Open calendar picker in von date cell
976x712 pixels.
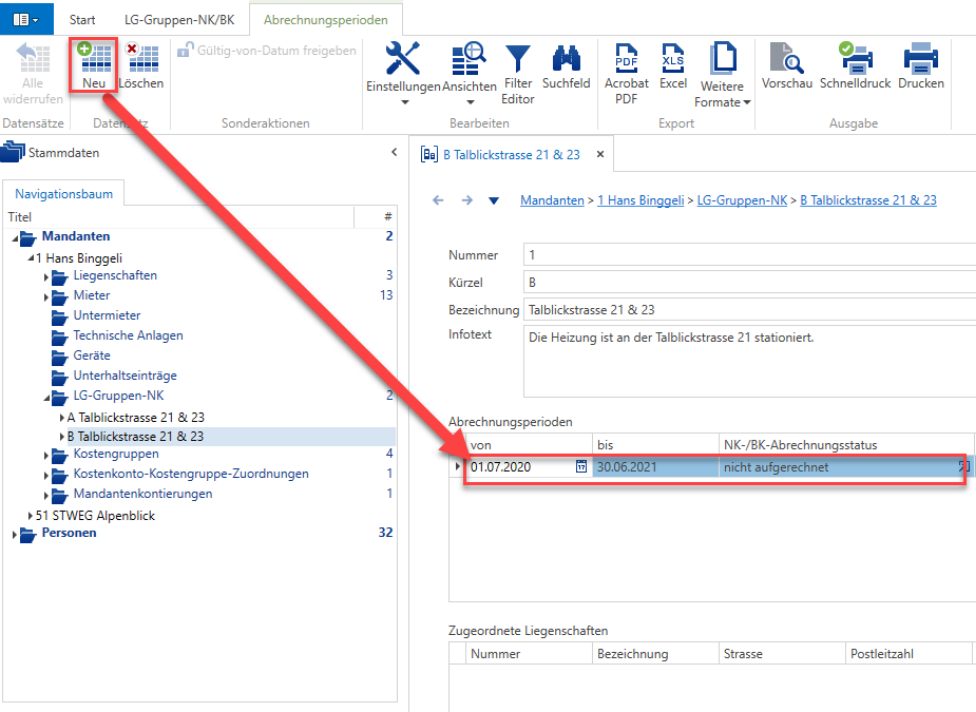coord(581,467)
